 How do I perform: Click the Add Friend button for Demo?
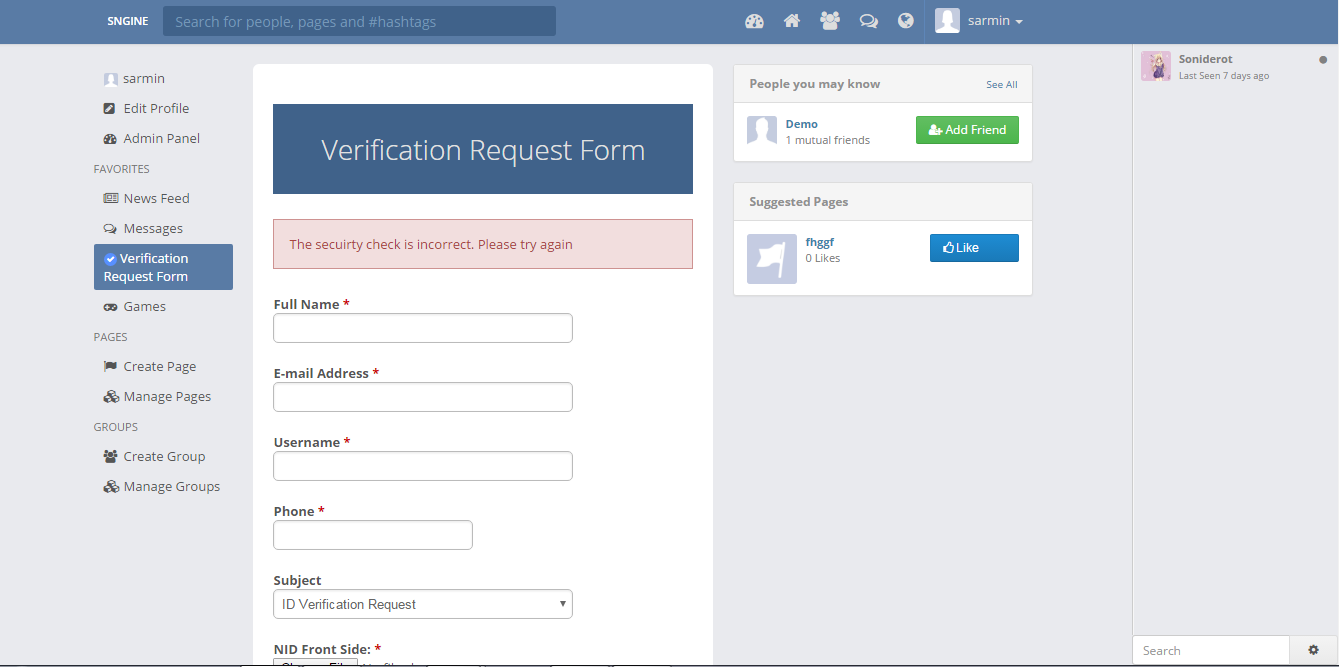coord(967,130)
